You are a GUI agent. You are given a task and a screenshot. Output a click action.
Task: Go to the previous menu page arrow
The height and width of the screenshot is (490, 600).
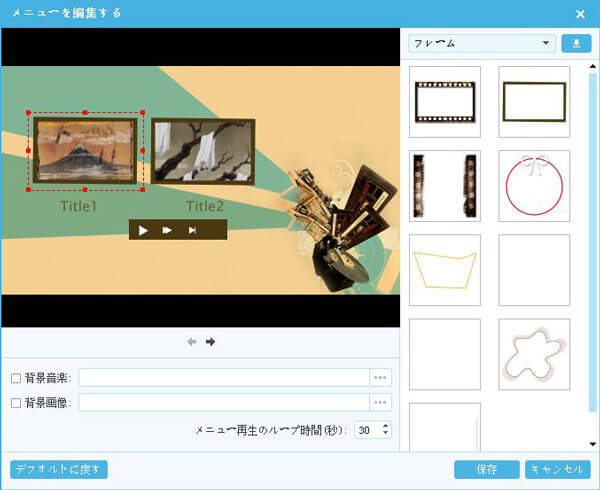click(x=192, y=342)
